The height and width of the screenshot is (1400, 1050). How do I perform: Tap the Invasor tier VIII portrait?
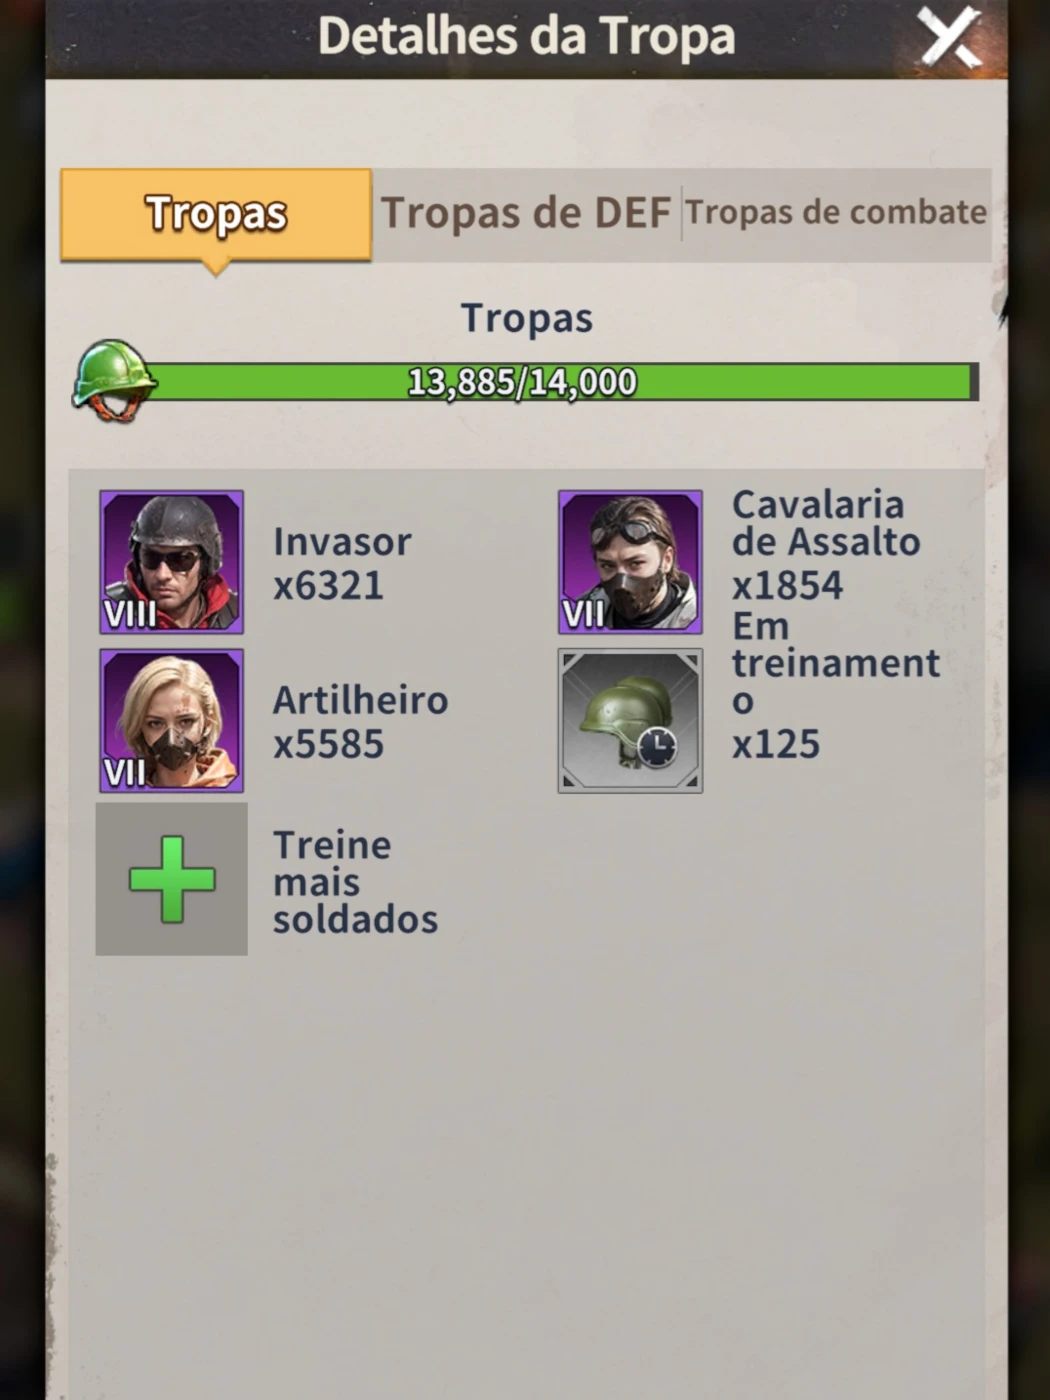[171, 561]
